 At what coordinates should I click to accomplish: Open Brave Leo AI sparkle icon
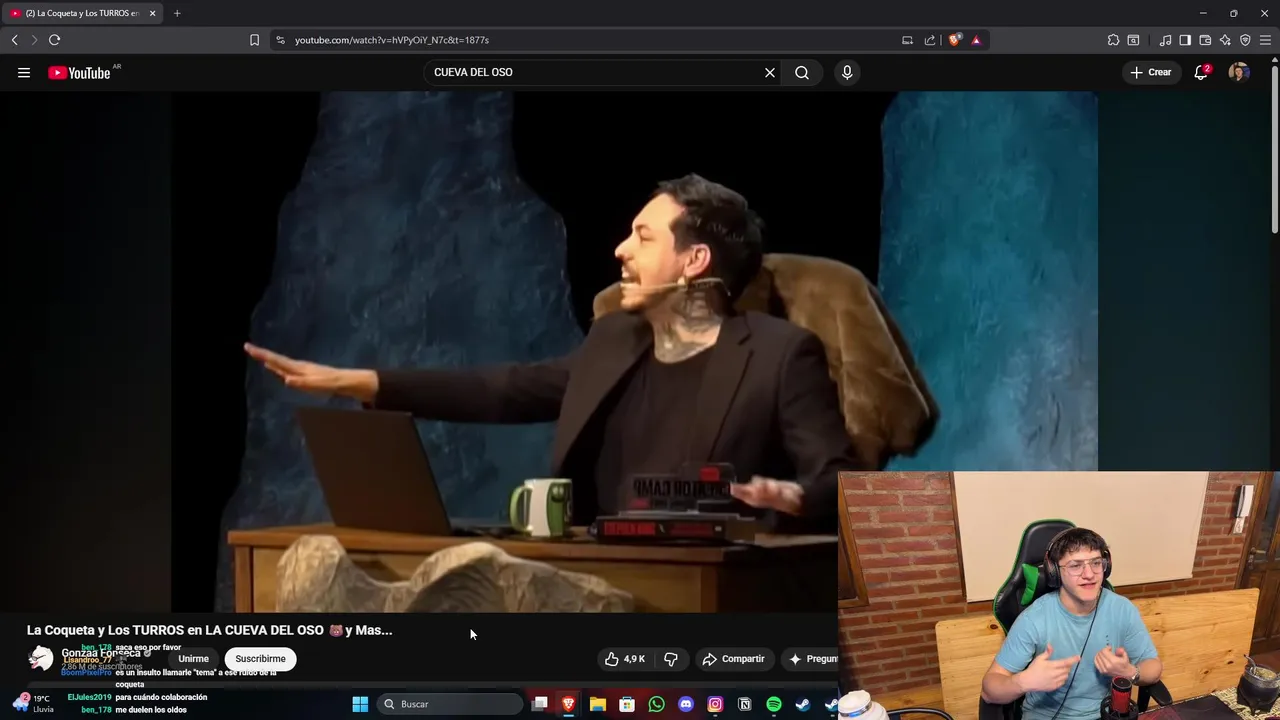click(x=1225, y=40)
